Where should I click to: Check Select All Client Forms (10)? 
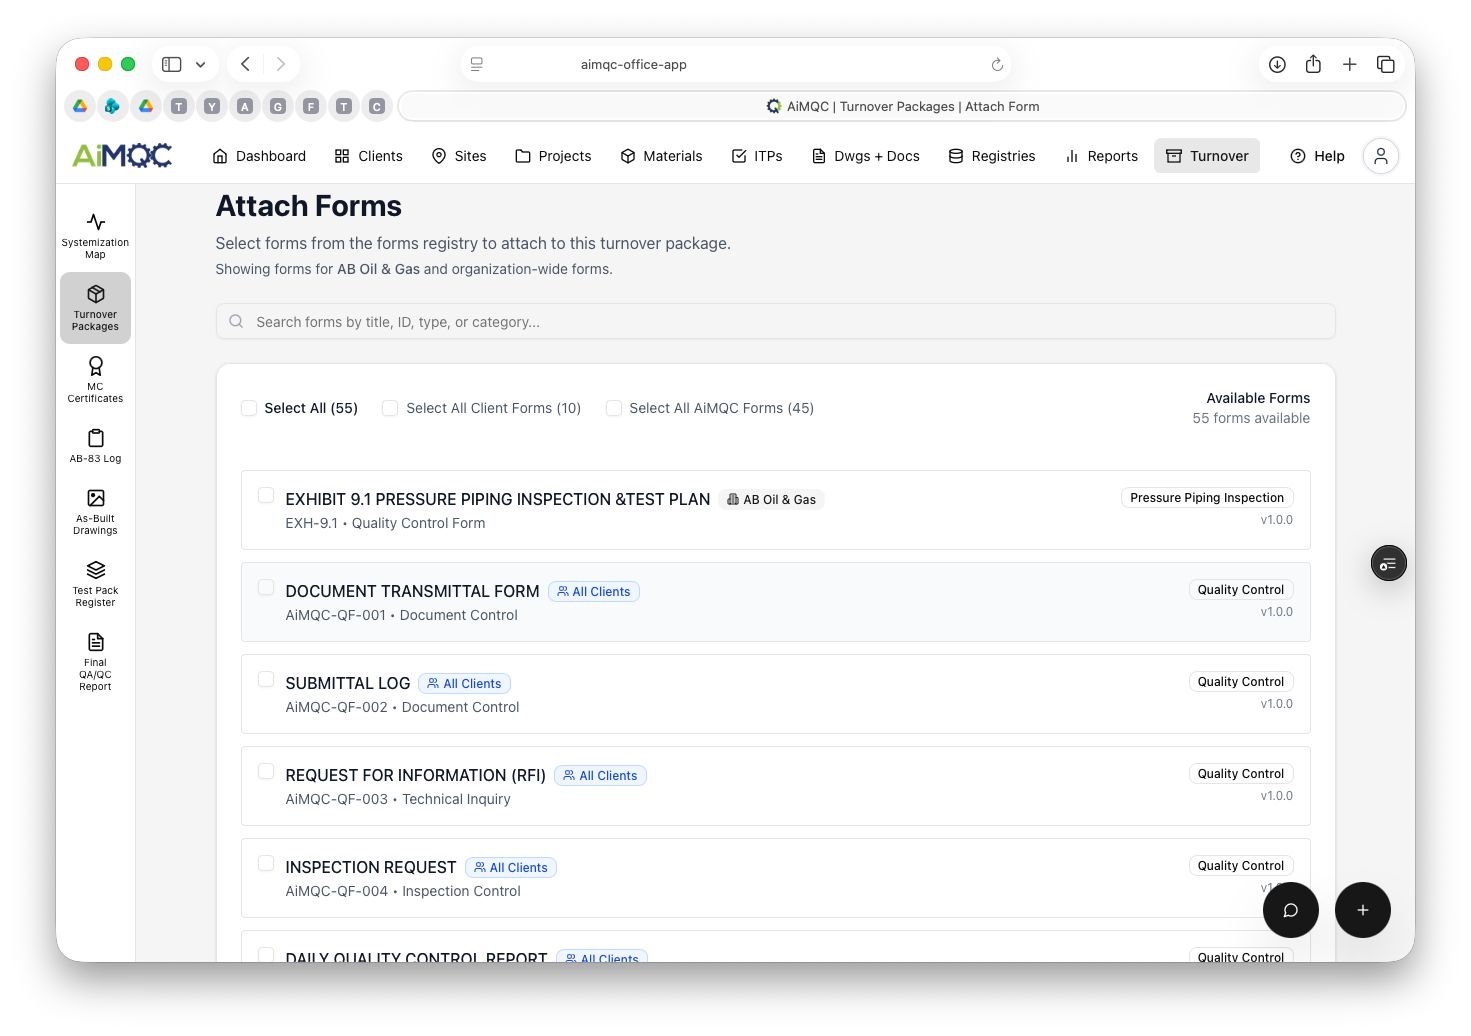click(391, 408)
